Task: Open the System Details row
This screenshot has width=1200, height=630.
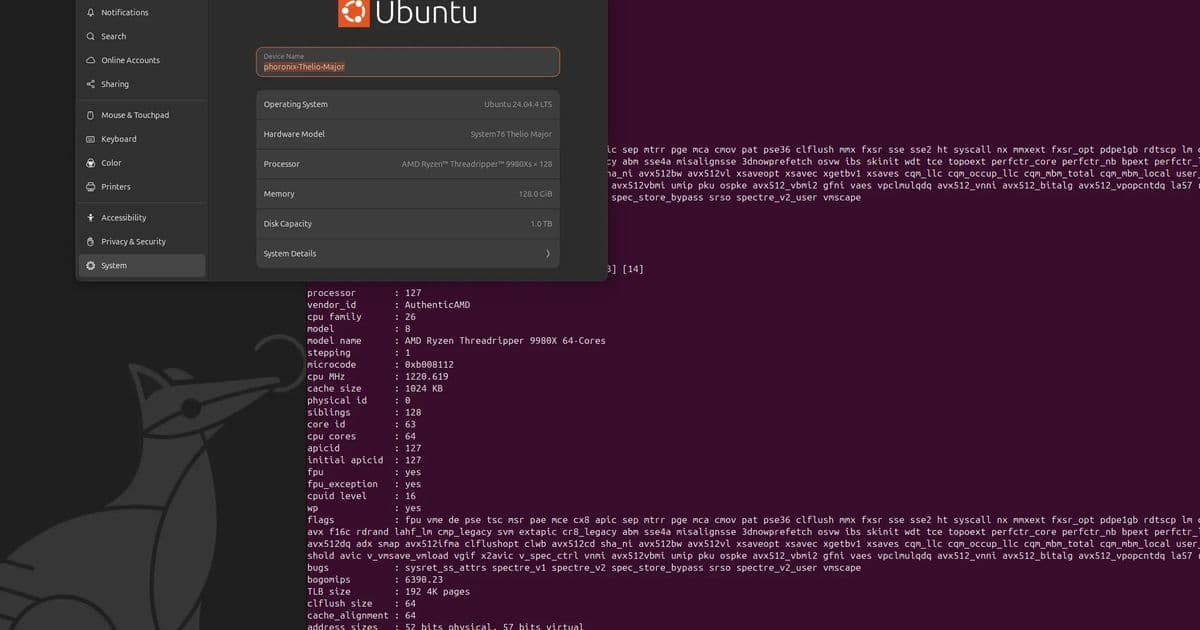Action: coord(408,254)
